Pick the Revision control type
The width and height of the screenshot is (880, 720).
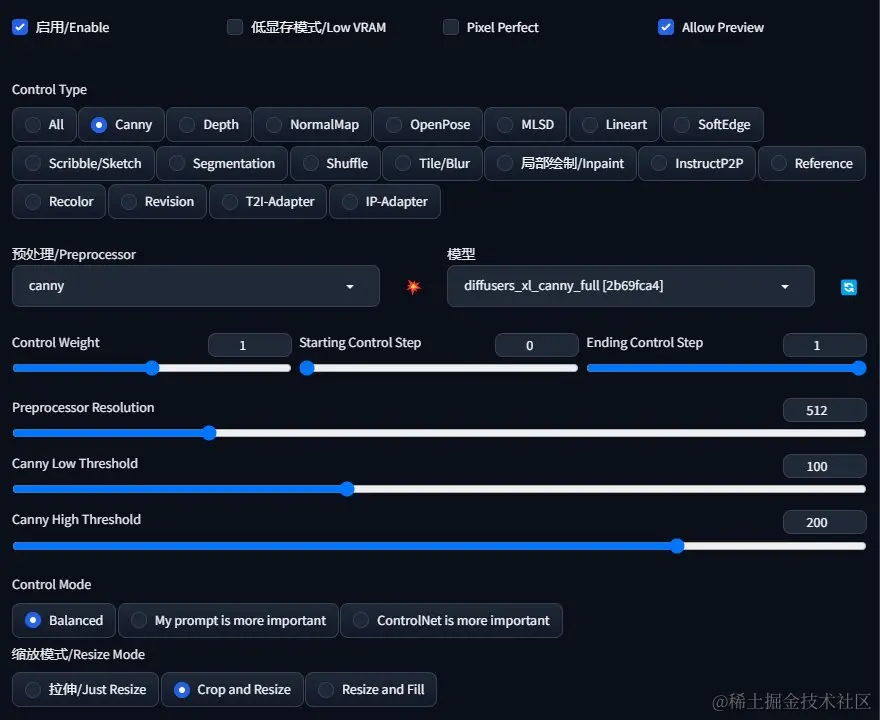[x=157, y=201]
